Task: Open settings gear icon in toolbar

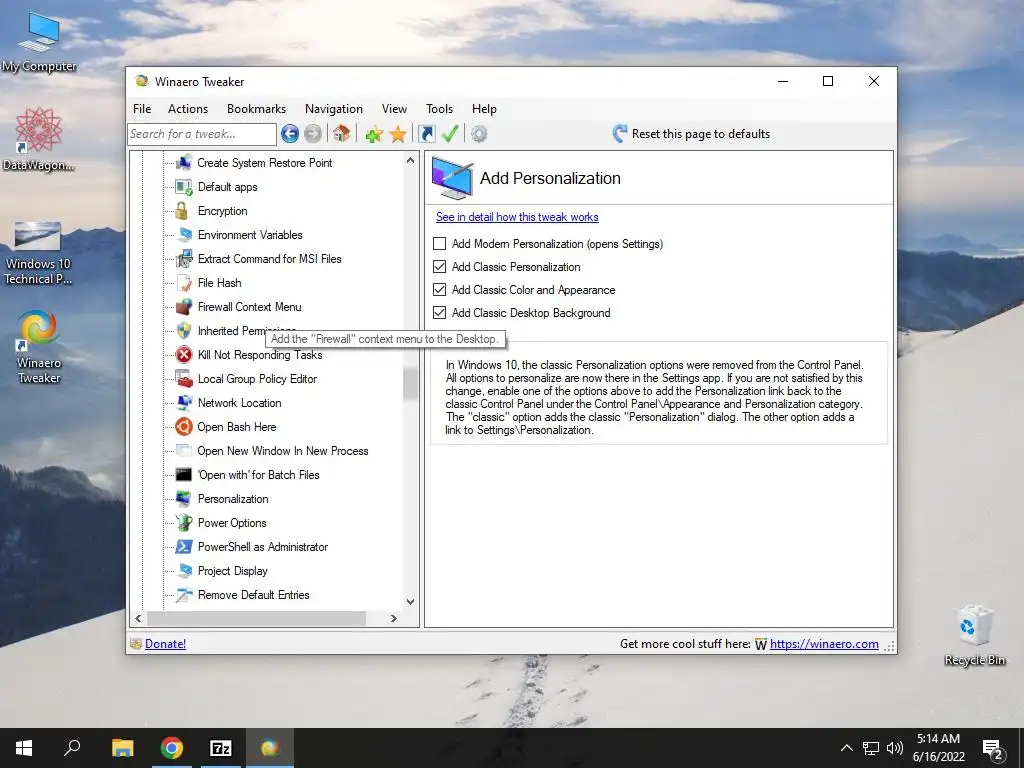Action: tap(479, 134)
